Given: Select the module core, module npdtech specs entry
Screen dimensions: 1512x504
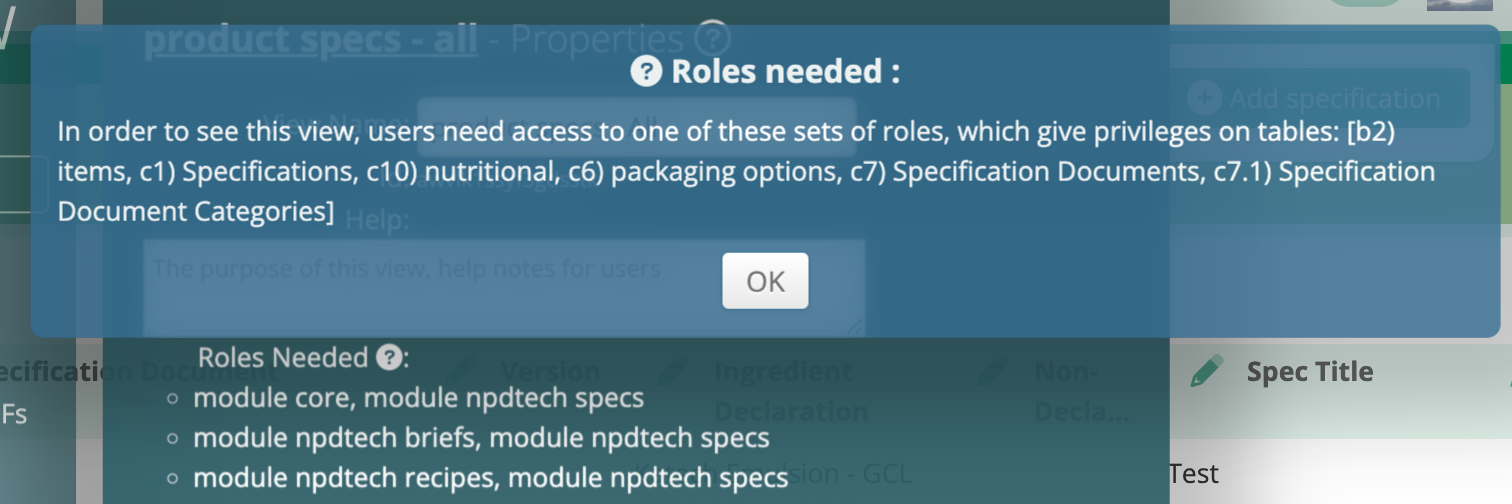Looking at the screenshot, I should [x=418, y=398].
